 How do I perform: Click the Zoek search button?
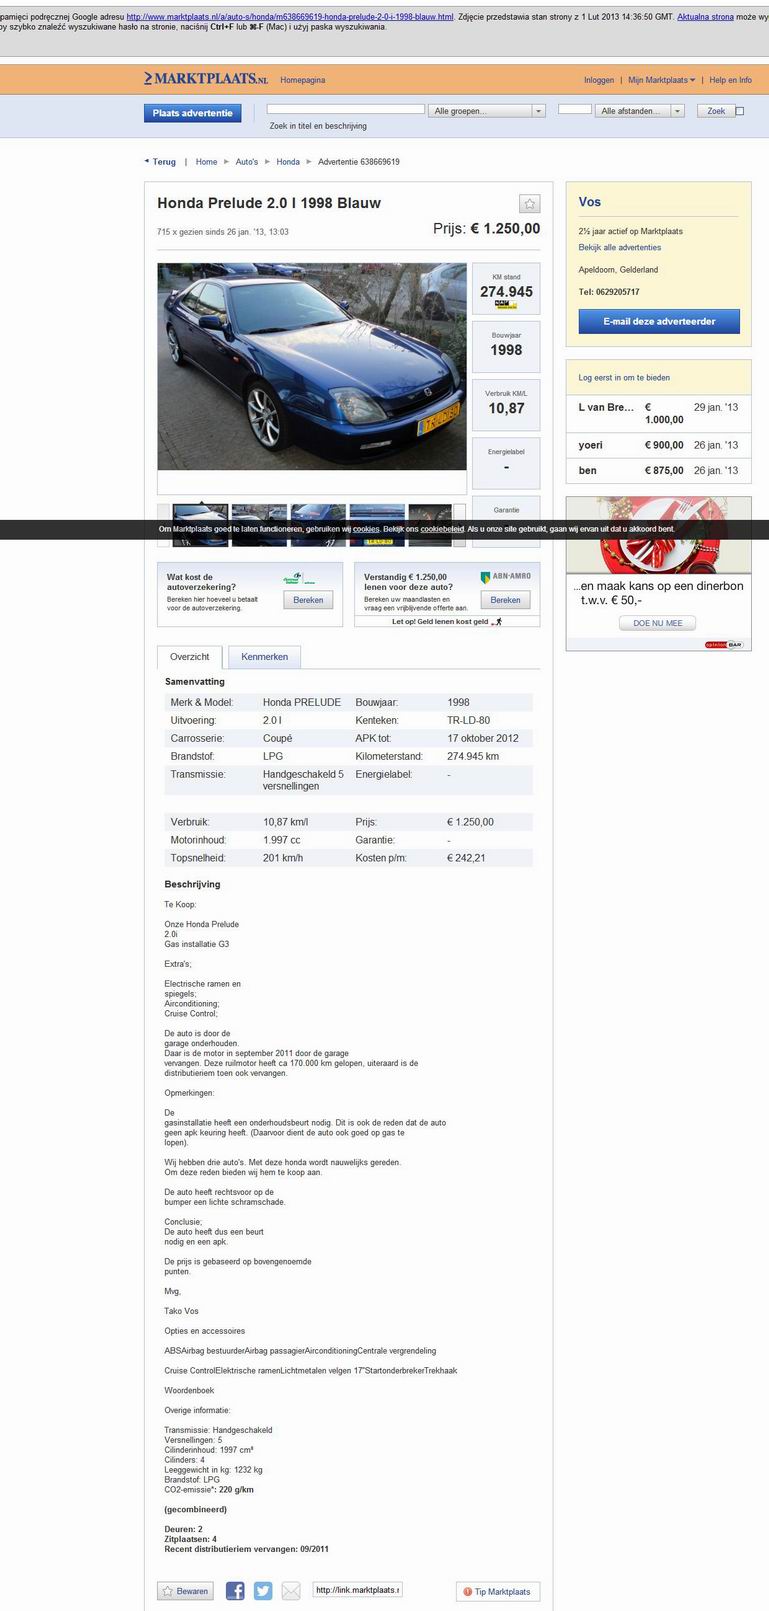(716, 111)
